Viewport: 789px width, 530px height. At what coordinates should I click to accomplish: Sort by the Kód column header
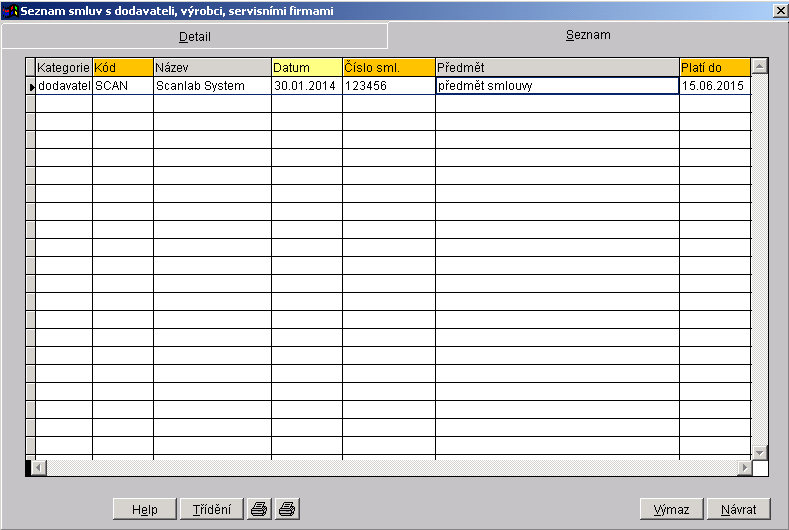pyautogui.click(x=122, y=67)
